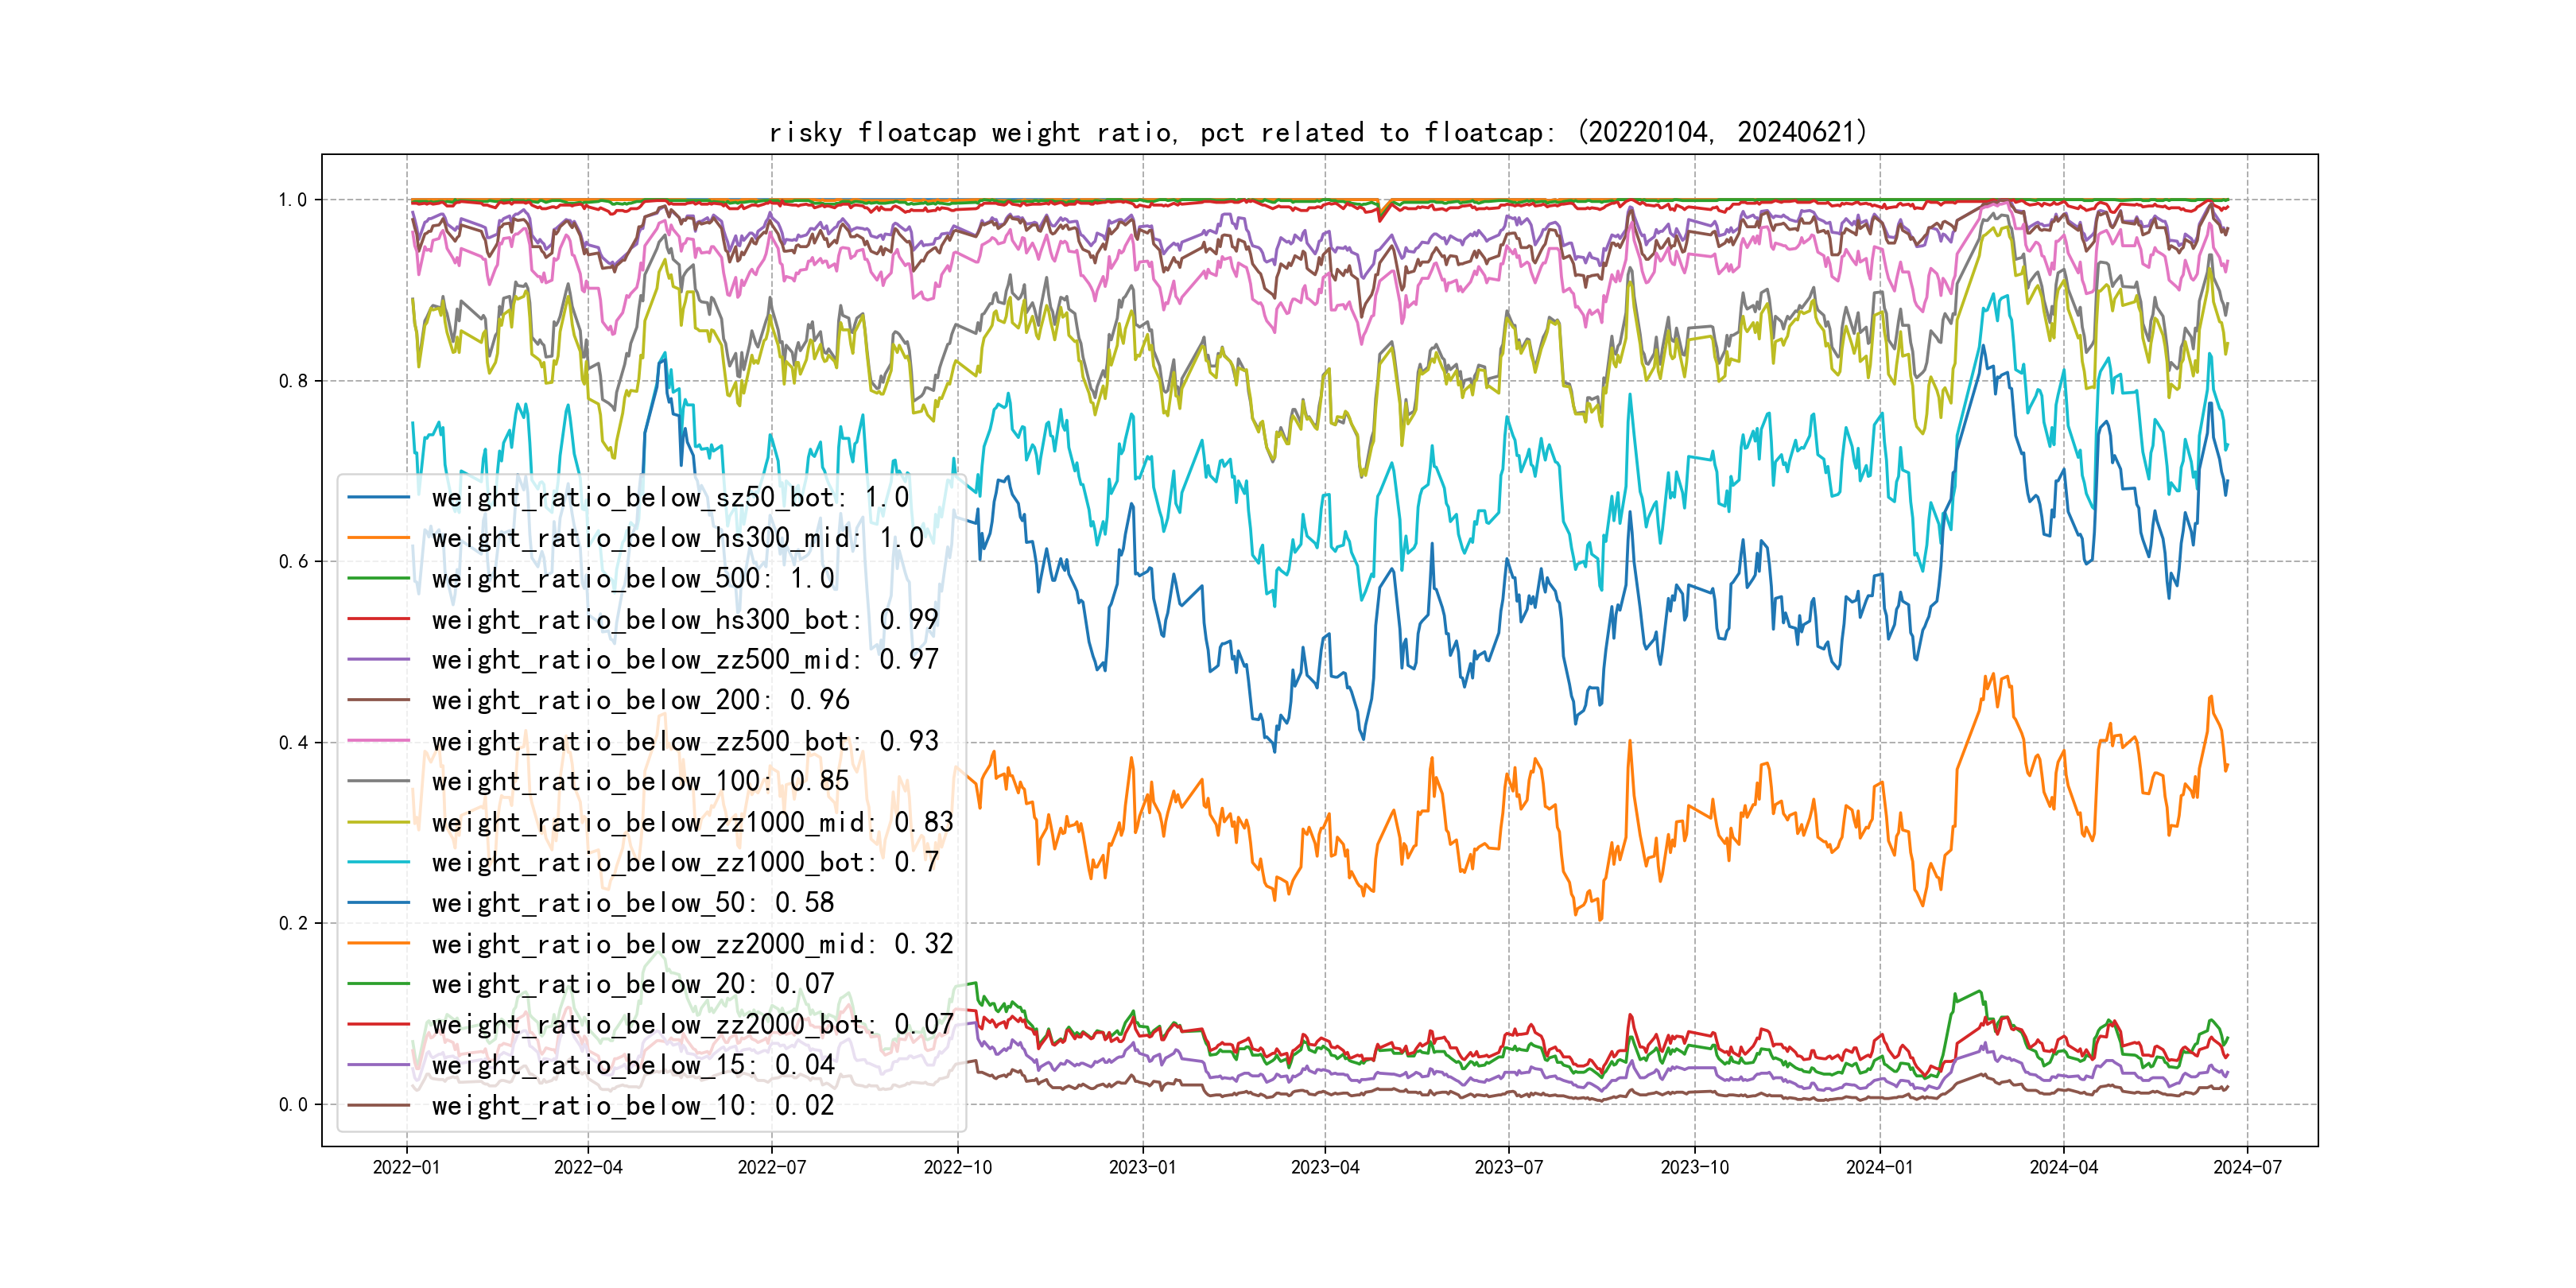Click legend entry weight_ratio_below_200
This screenshot has width=2576, height=1288.
[640, 700]
